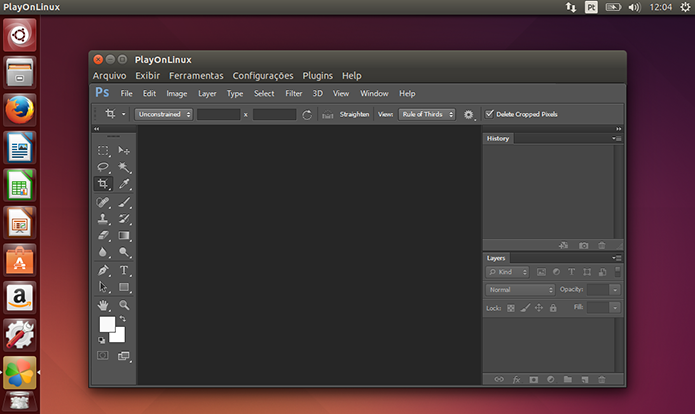Open the History panel menu

(x=617, y=138)
